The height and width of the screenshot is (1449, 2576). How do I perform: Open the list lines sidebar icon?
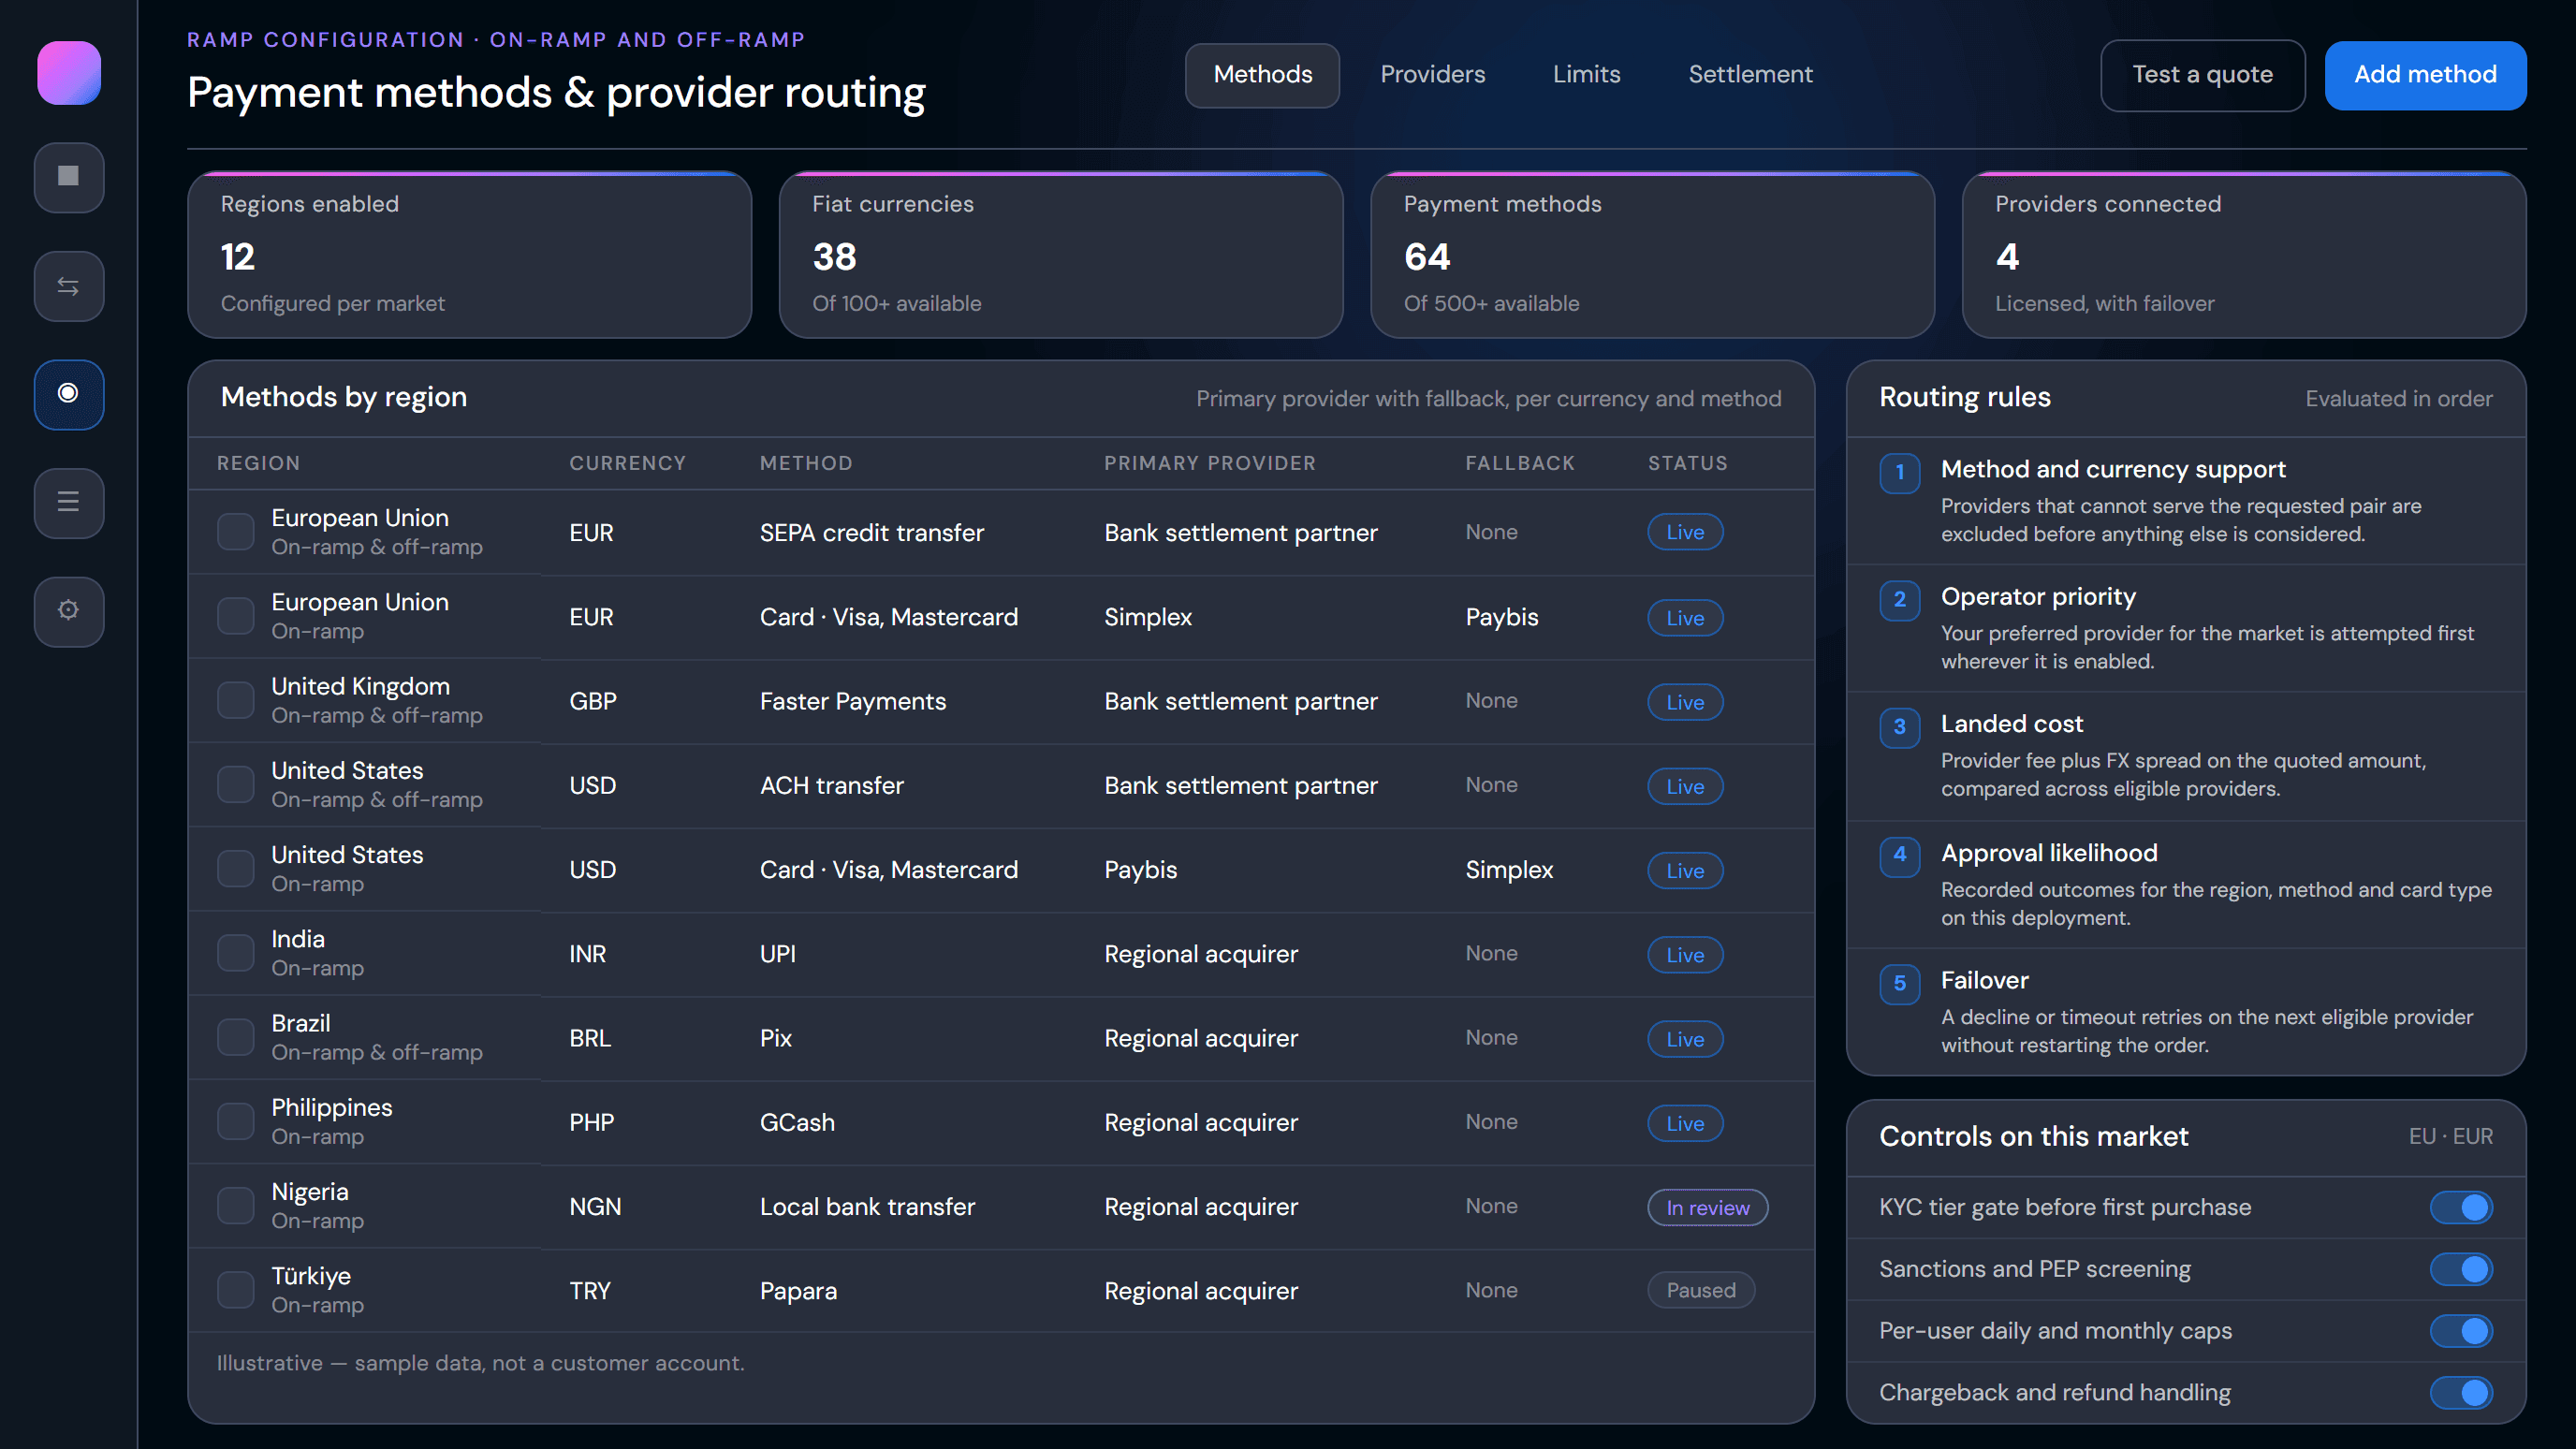[x=69, y=502]
